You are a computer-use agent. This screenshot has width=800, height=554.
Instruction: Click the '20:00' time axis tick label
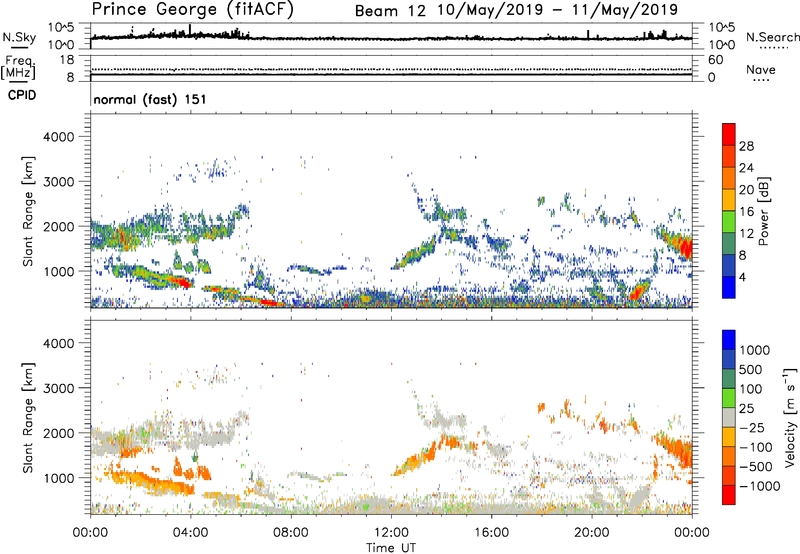click(x=591, y=533)
